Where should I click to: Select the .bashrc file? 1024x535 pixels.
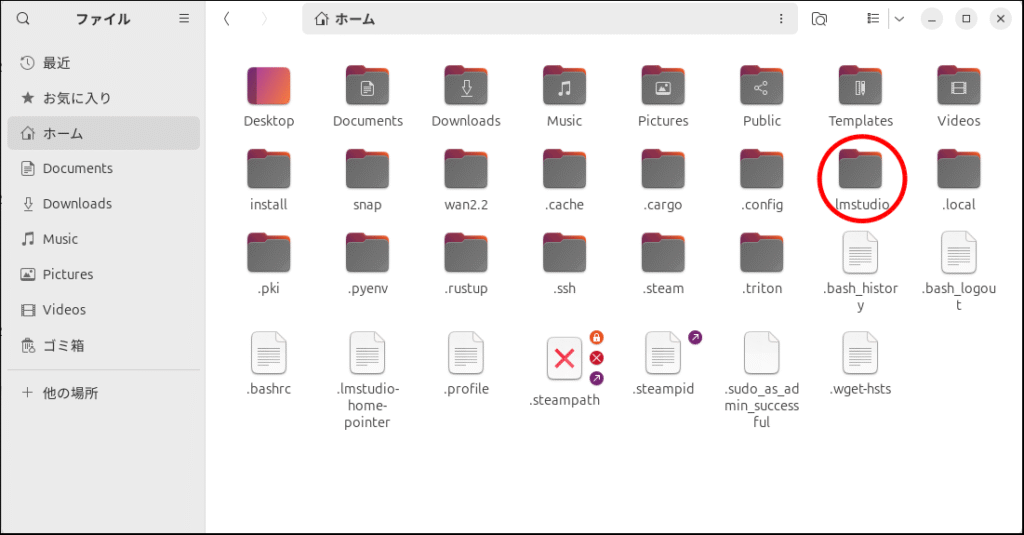tap(268, 355)
